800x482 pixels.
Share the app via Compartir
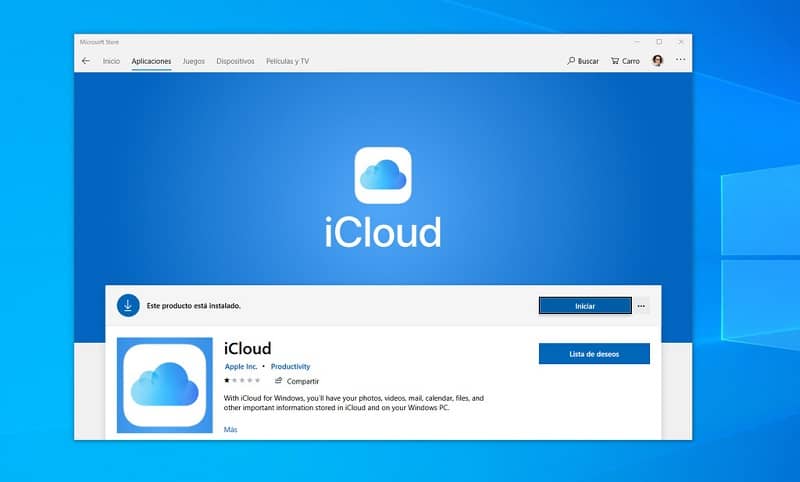(x=297, y=381)
